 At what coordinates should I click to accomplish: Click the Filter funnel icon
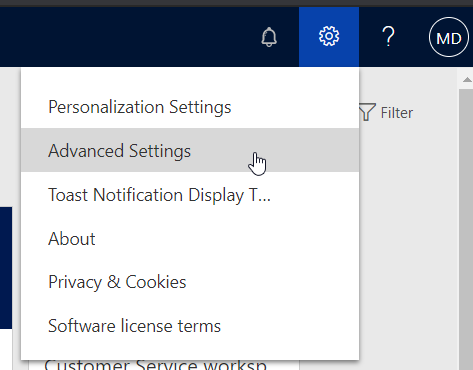367,112
